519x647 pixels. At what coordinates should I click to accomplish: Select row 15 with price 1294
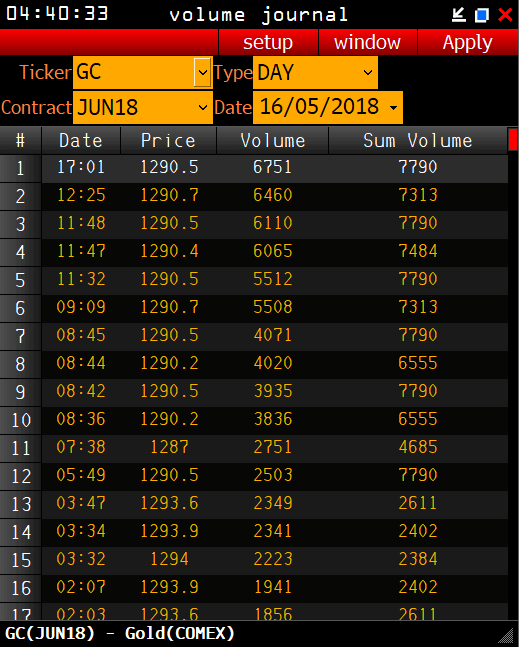[x=254, y=560]
